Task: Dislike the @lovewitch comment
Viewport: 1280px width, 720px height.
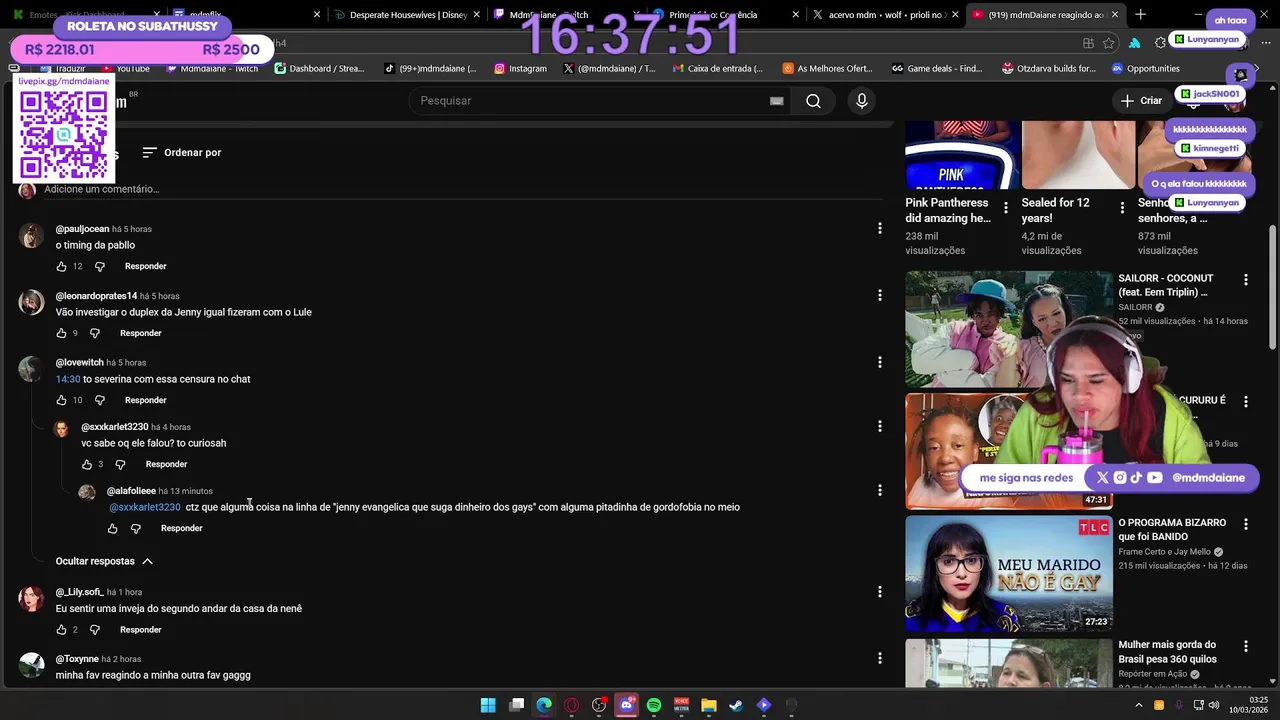Action: tap(99, 400)
